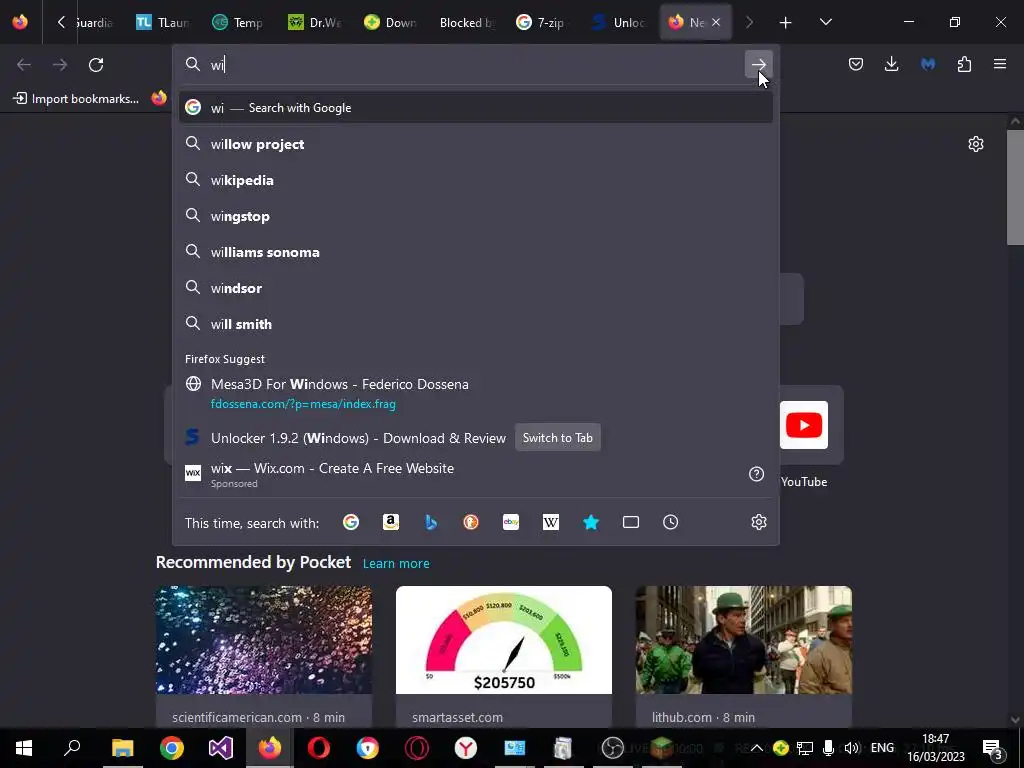Open the Wix.com sponsored suggestion

[475, 475]
